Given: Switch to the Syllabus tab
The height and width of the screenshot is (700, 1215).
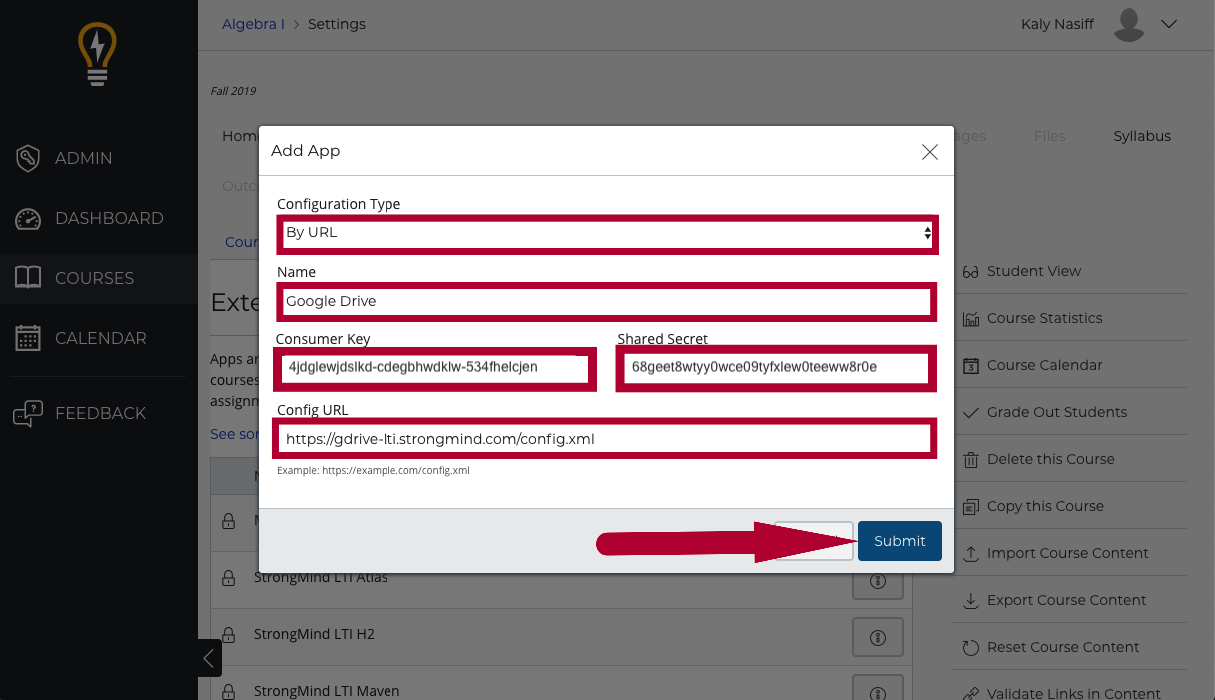Looking at the screenshot, I should click(x=1142, y=136).
